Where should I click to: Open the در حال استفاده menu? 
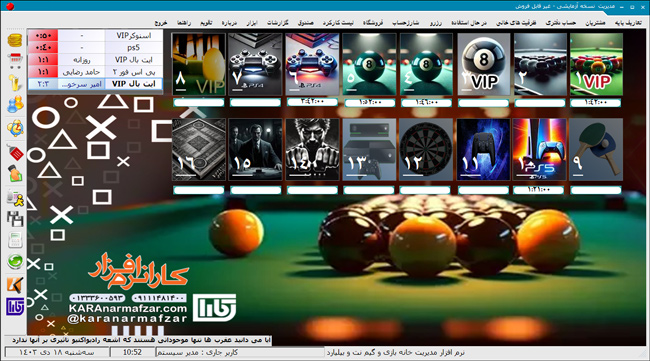pos(469,23)
